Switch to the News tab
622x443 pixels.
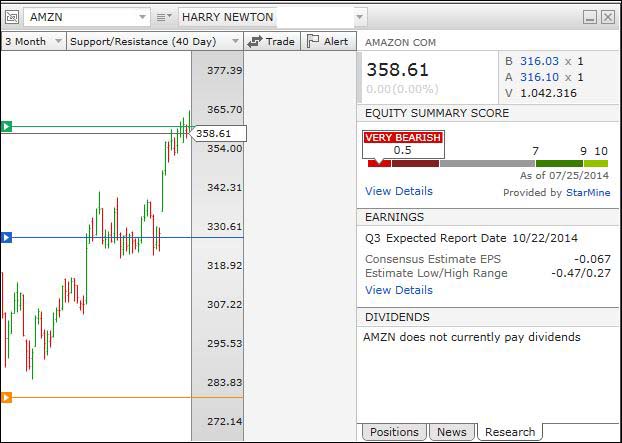[x=452, y=432]
